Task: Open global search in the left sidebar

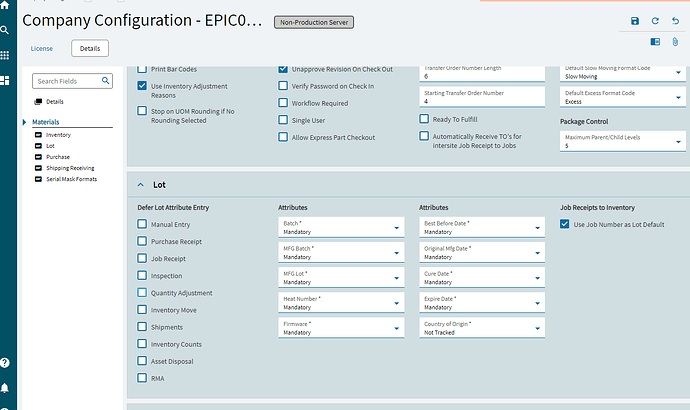Action: pos(5,30)
